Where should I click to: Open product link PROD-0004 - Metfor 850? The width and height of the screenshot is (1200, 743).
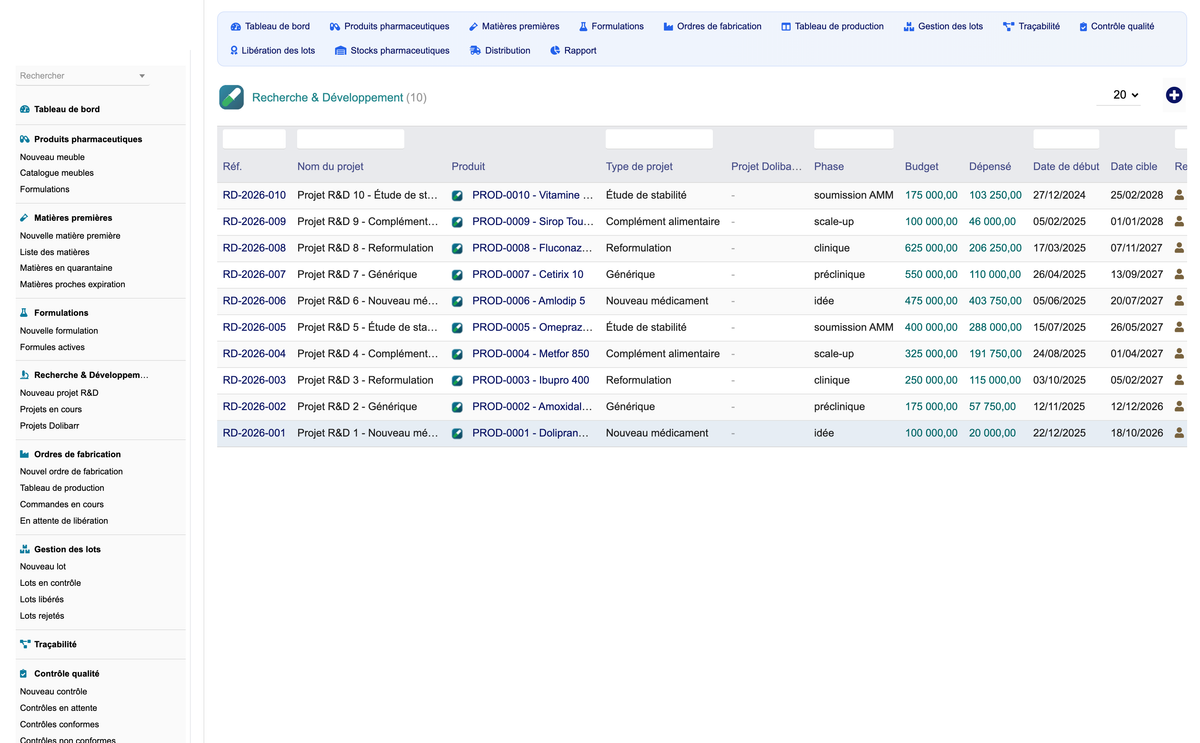(531, 354)
